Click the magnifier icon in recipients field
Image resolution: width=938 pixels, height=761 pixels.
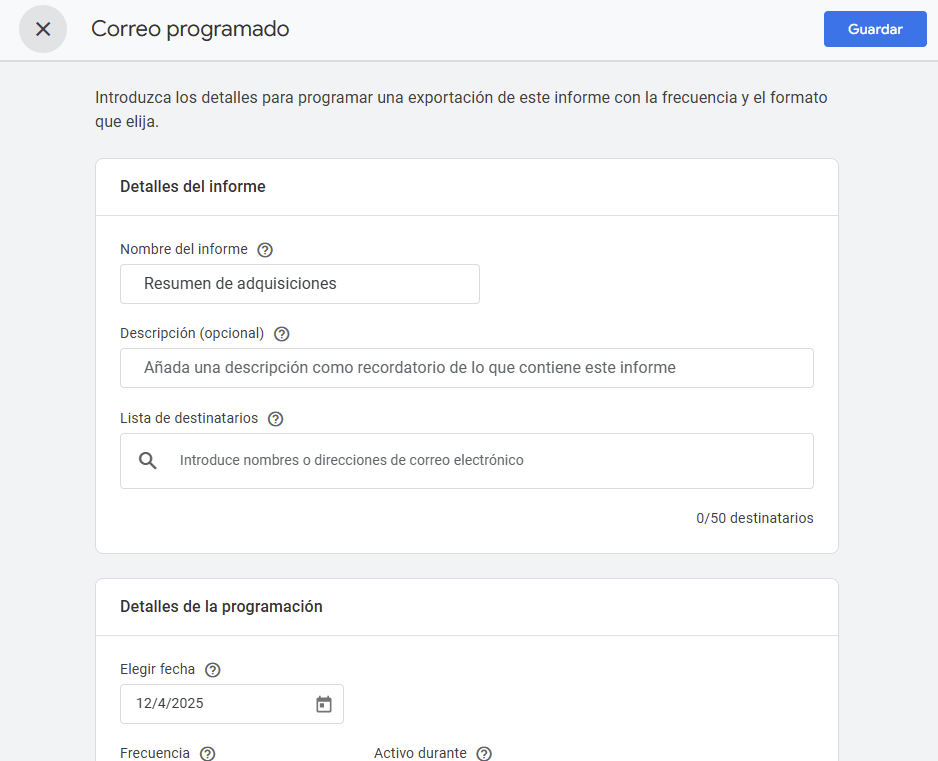click(148, 461)
